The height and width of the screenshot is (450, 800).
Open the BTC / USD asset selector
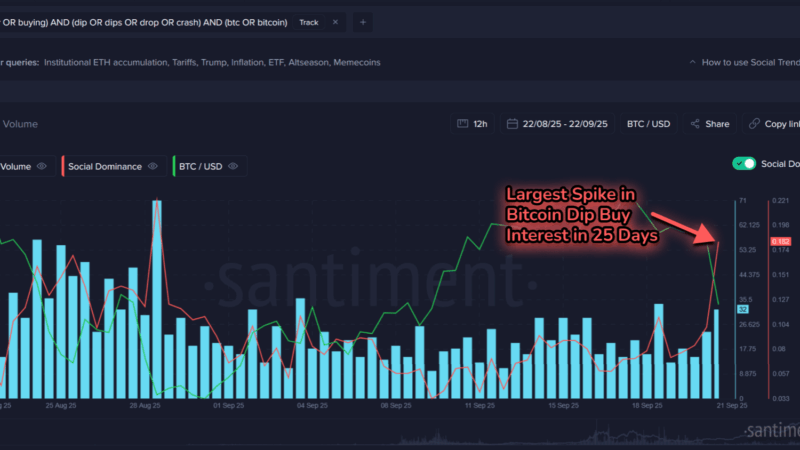pos(648,124)
